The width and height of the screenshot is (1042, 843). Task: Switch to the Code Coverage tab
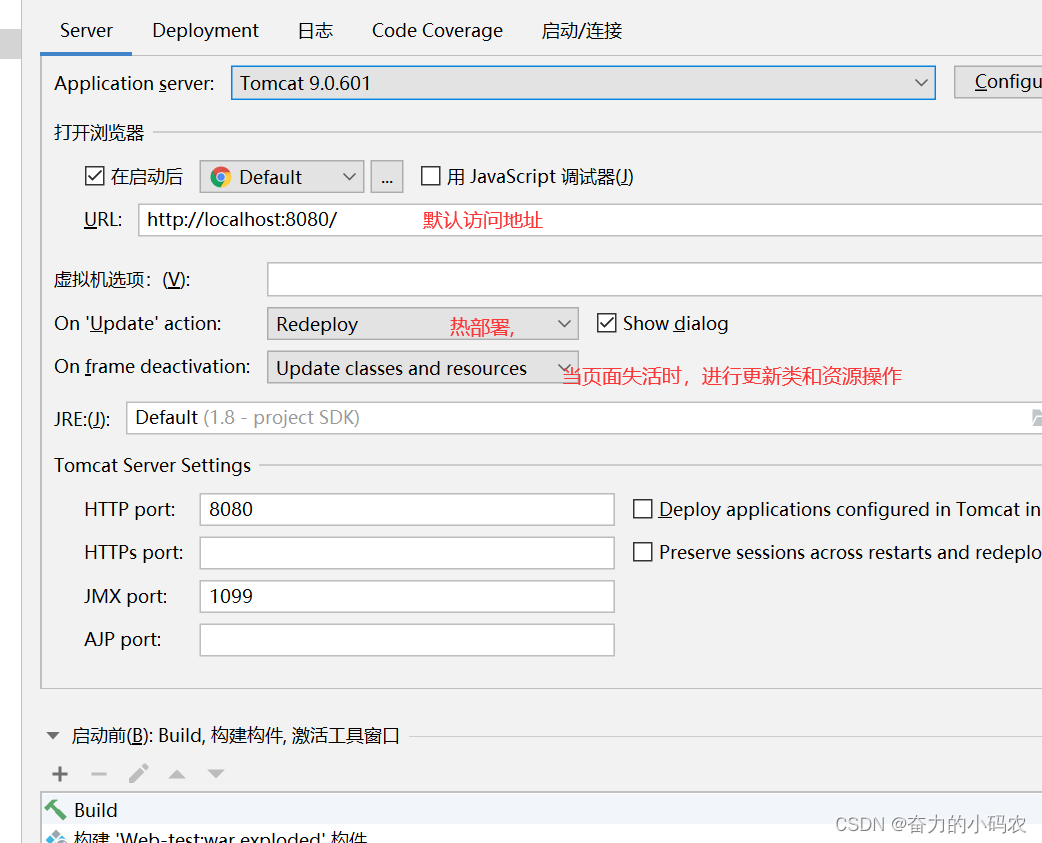coord(437,31)
